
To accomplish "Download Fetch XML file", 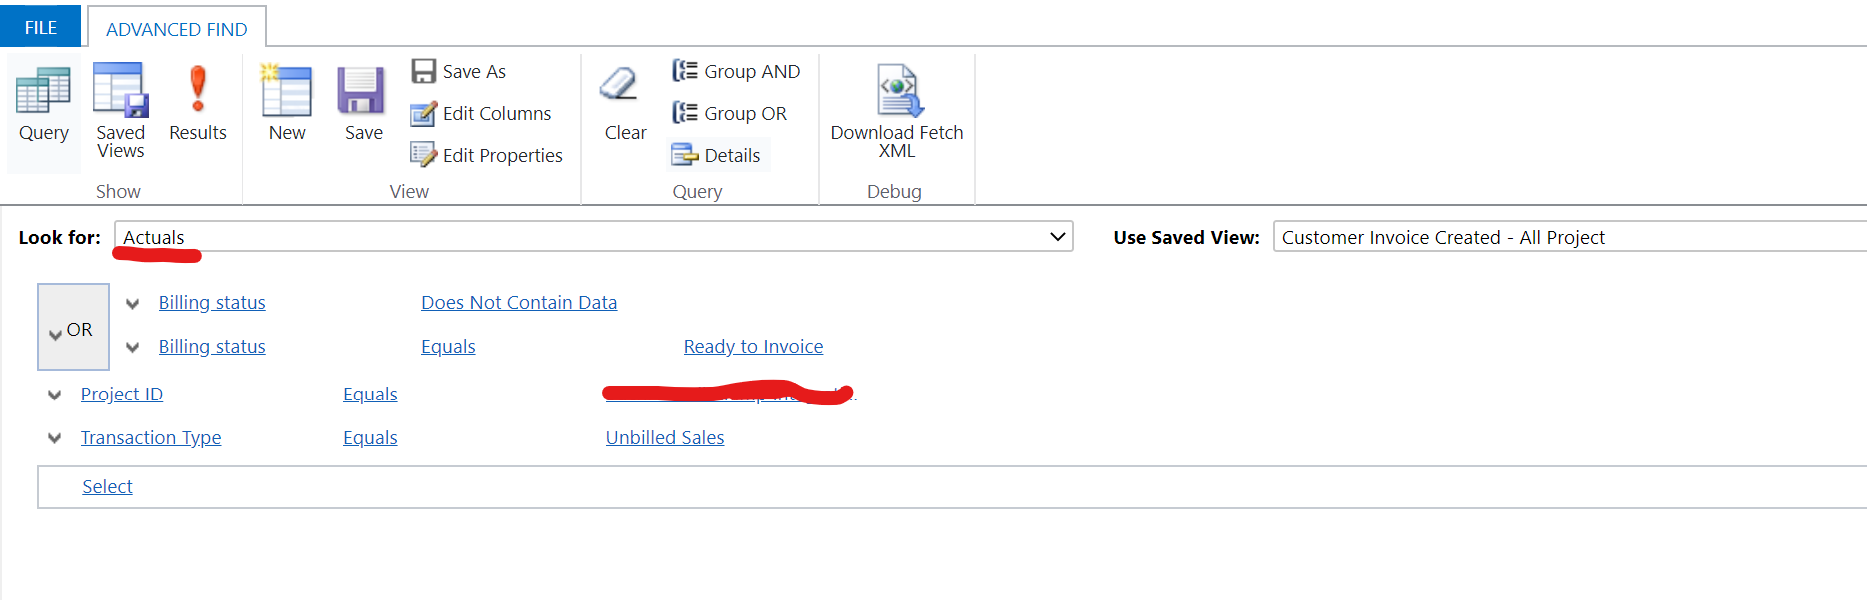I will (897, 110).
